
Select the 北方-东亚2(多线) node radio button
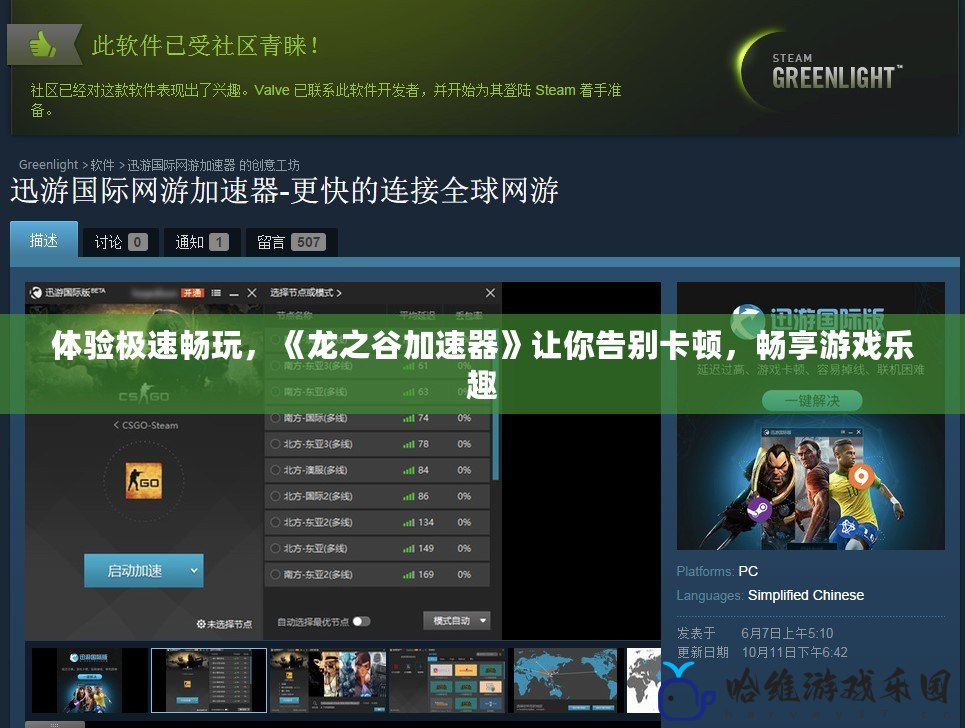(275, 522)
